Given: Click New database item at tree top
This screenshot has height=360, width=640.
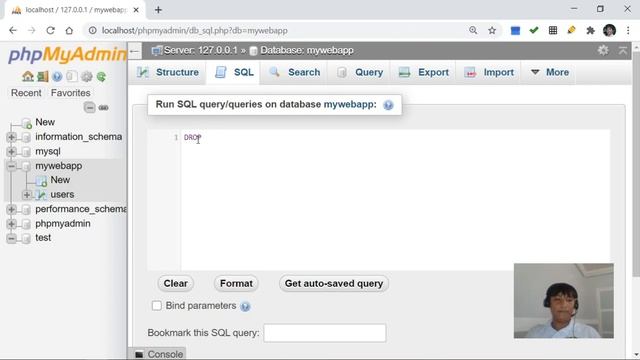Looking at the screenshot, I should [x=45, y=122].
